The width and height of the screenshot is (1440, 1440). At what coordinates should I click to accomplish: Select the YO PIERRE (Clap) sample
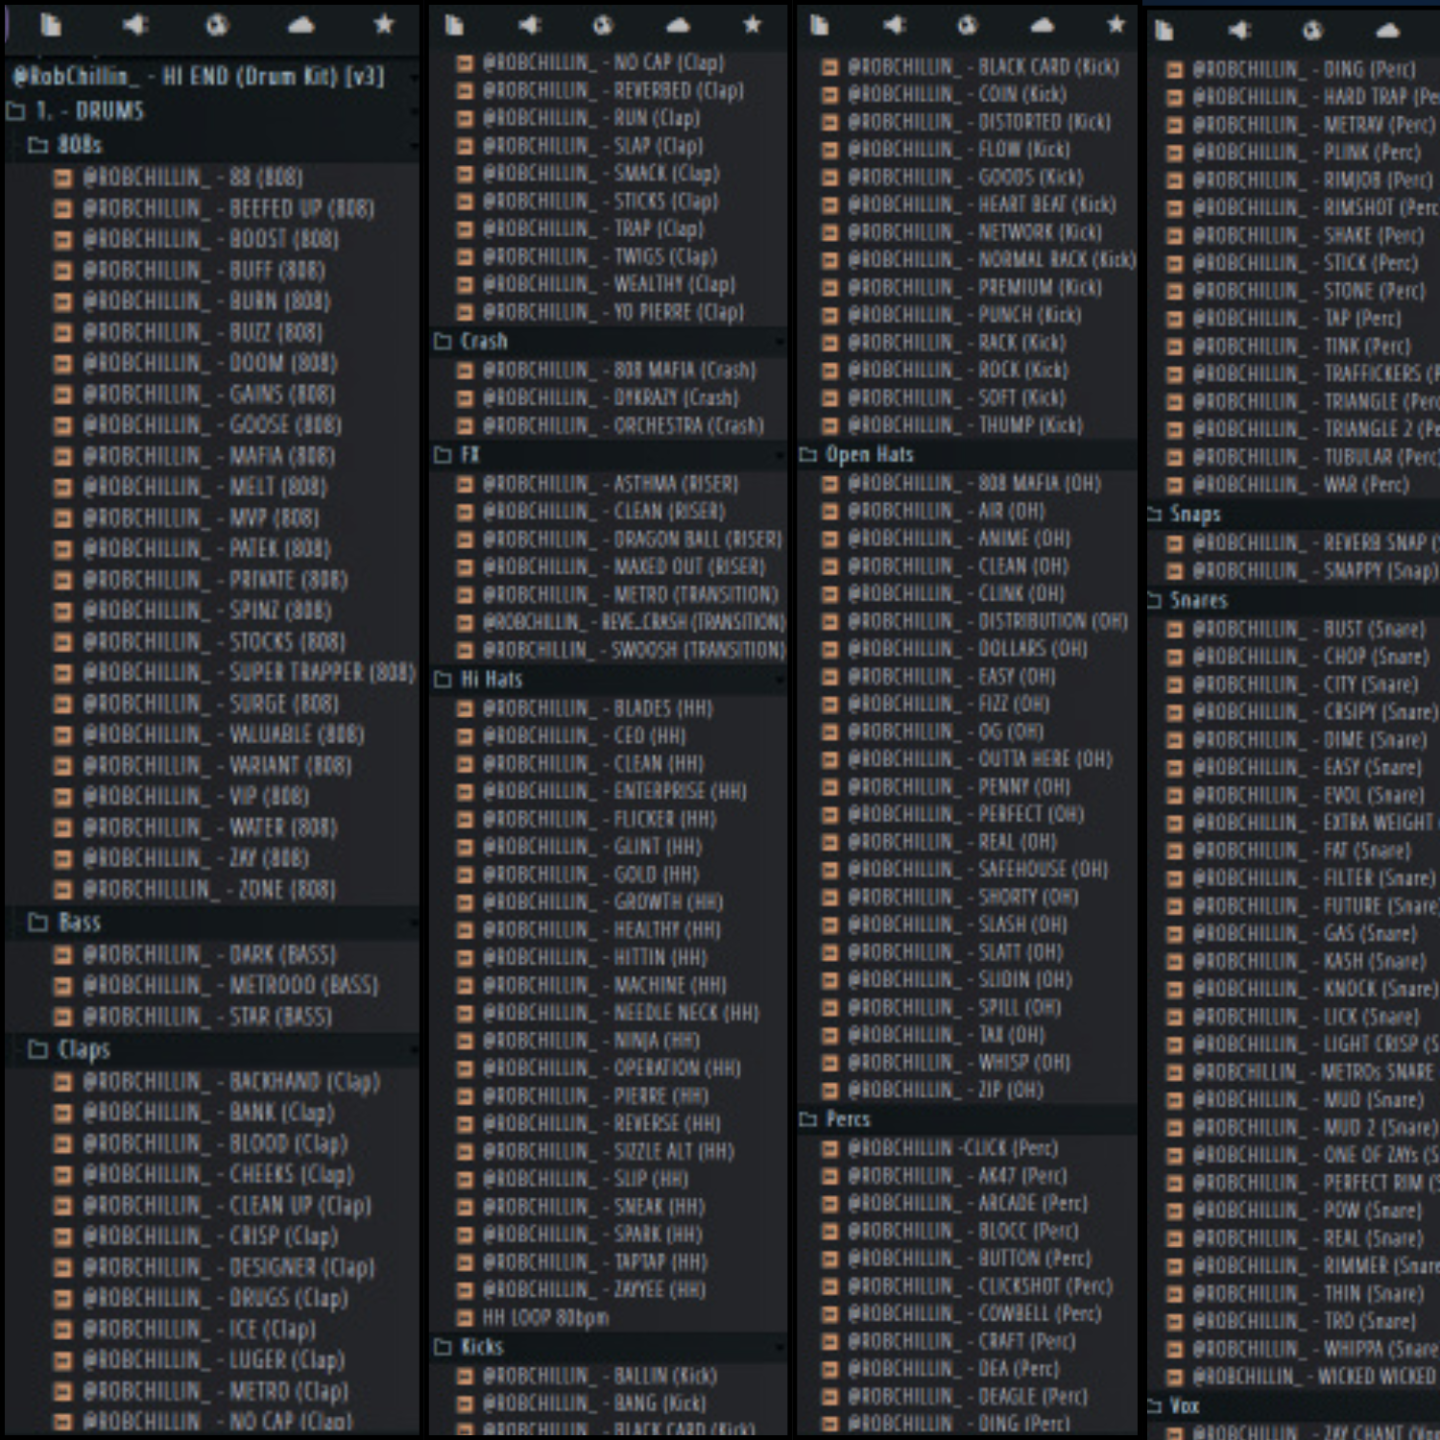(613, 312)
